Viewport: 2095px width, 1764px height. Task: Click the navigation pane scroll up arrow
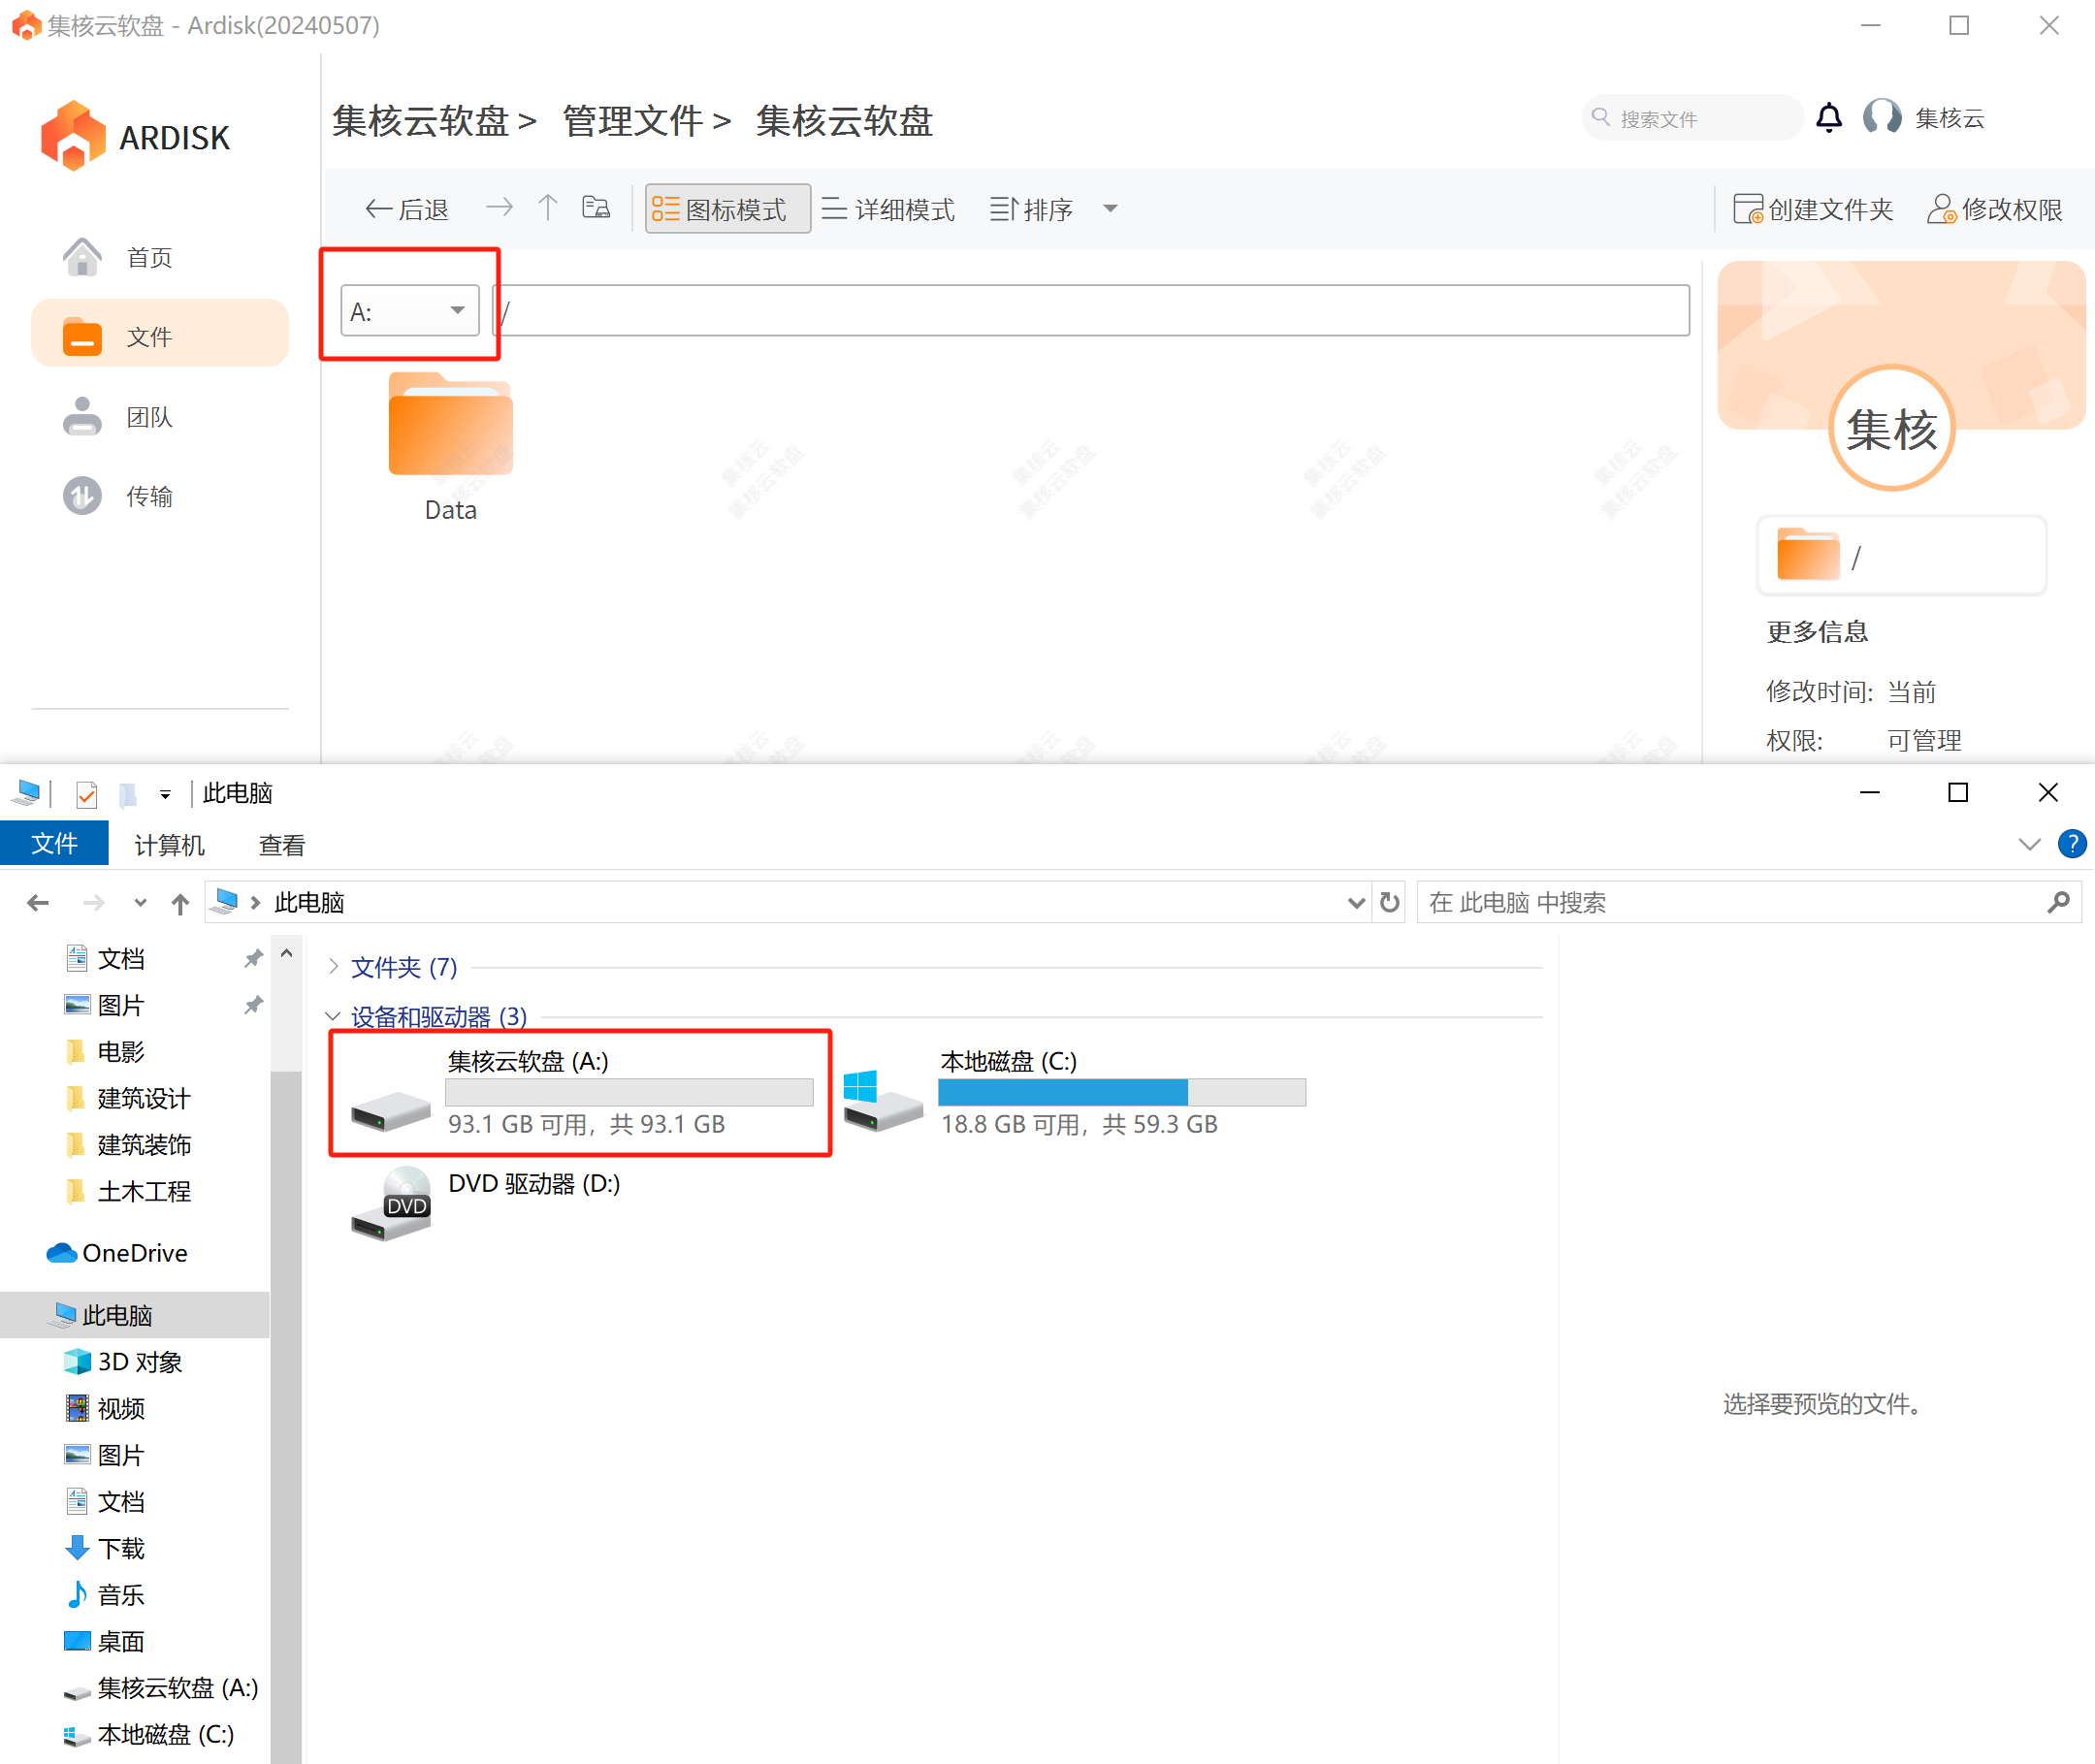click(287, 953)
